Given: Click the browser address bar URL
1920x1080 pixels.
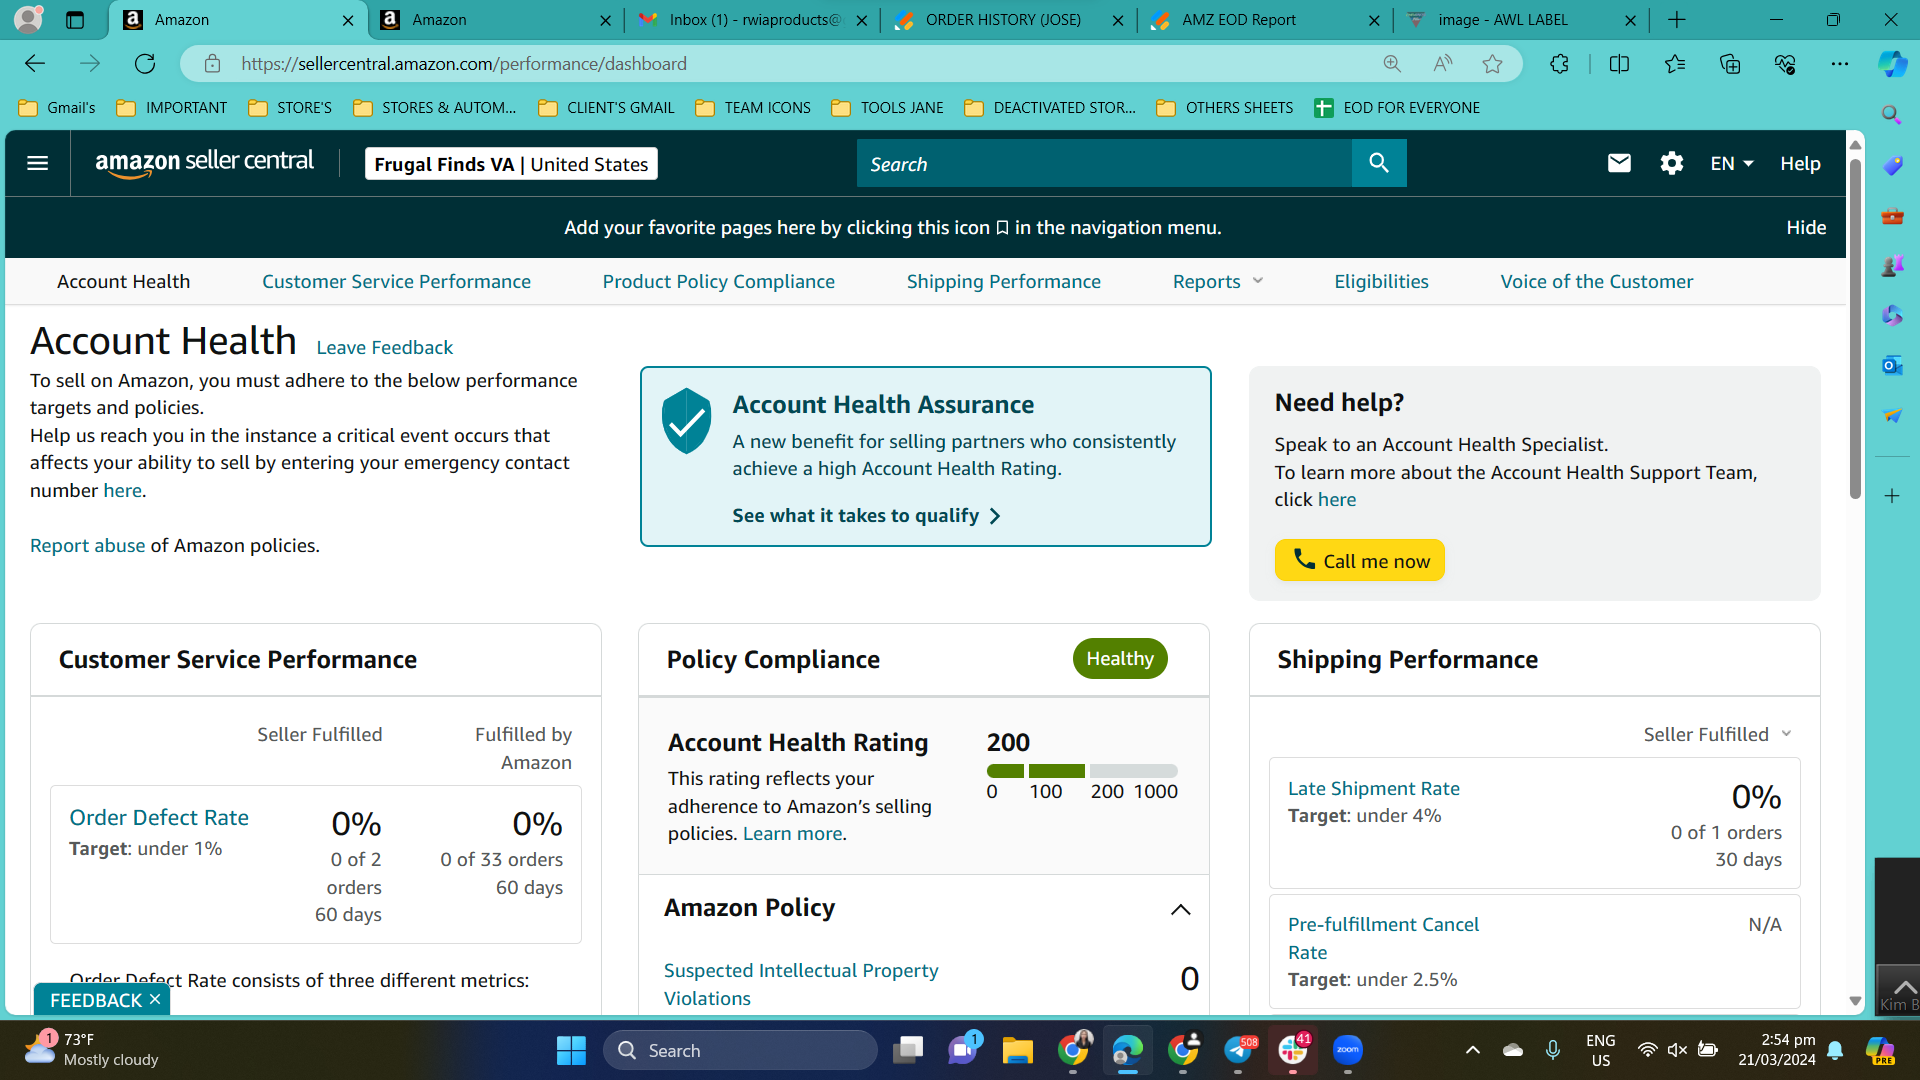Looking at the screenshot, I should 463,64.
